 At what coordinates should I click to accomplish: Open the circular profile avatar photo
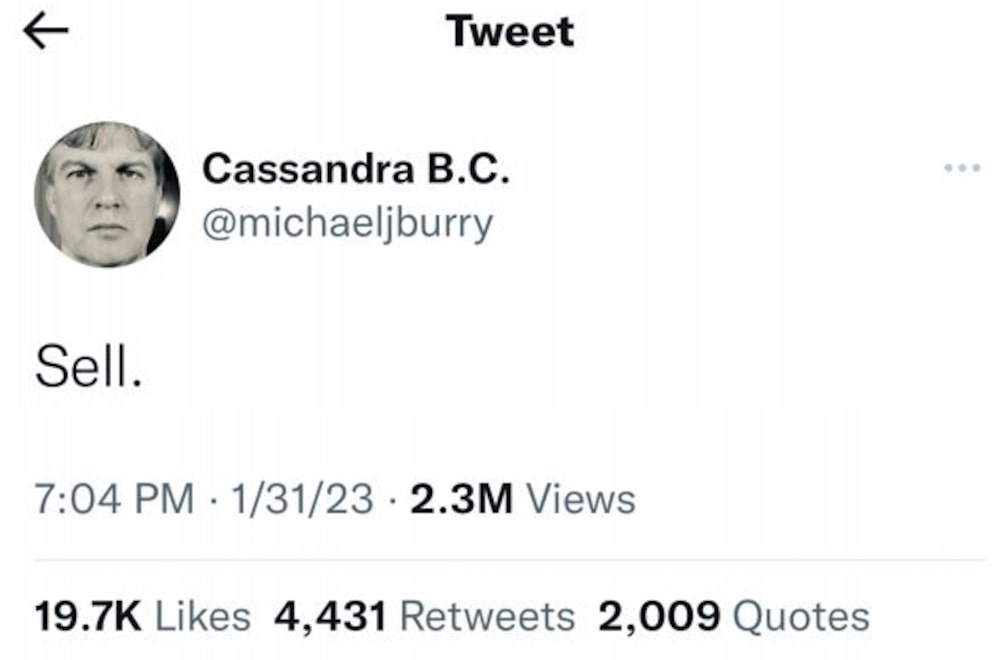107,194
